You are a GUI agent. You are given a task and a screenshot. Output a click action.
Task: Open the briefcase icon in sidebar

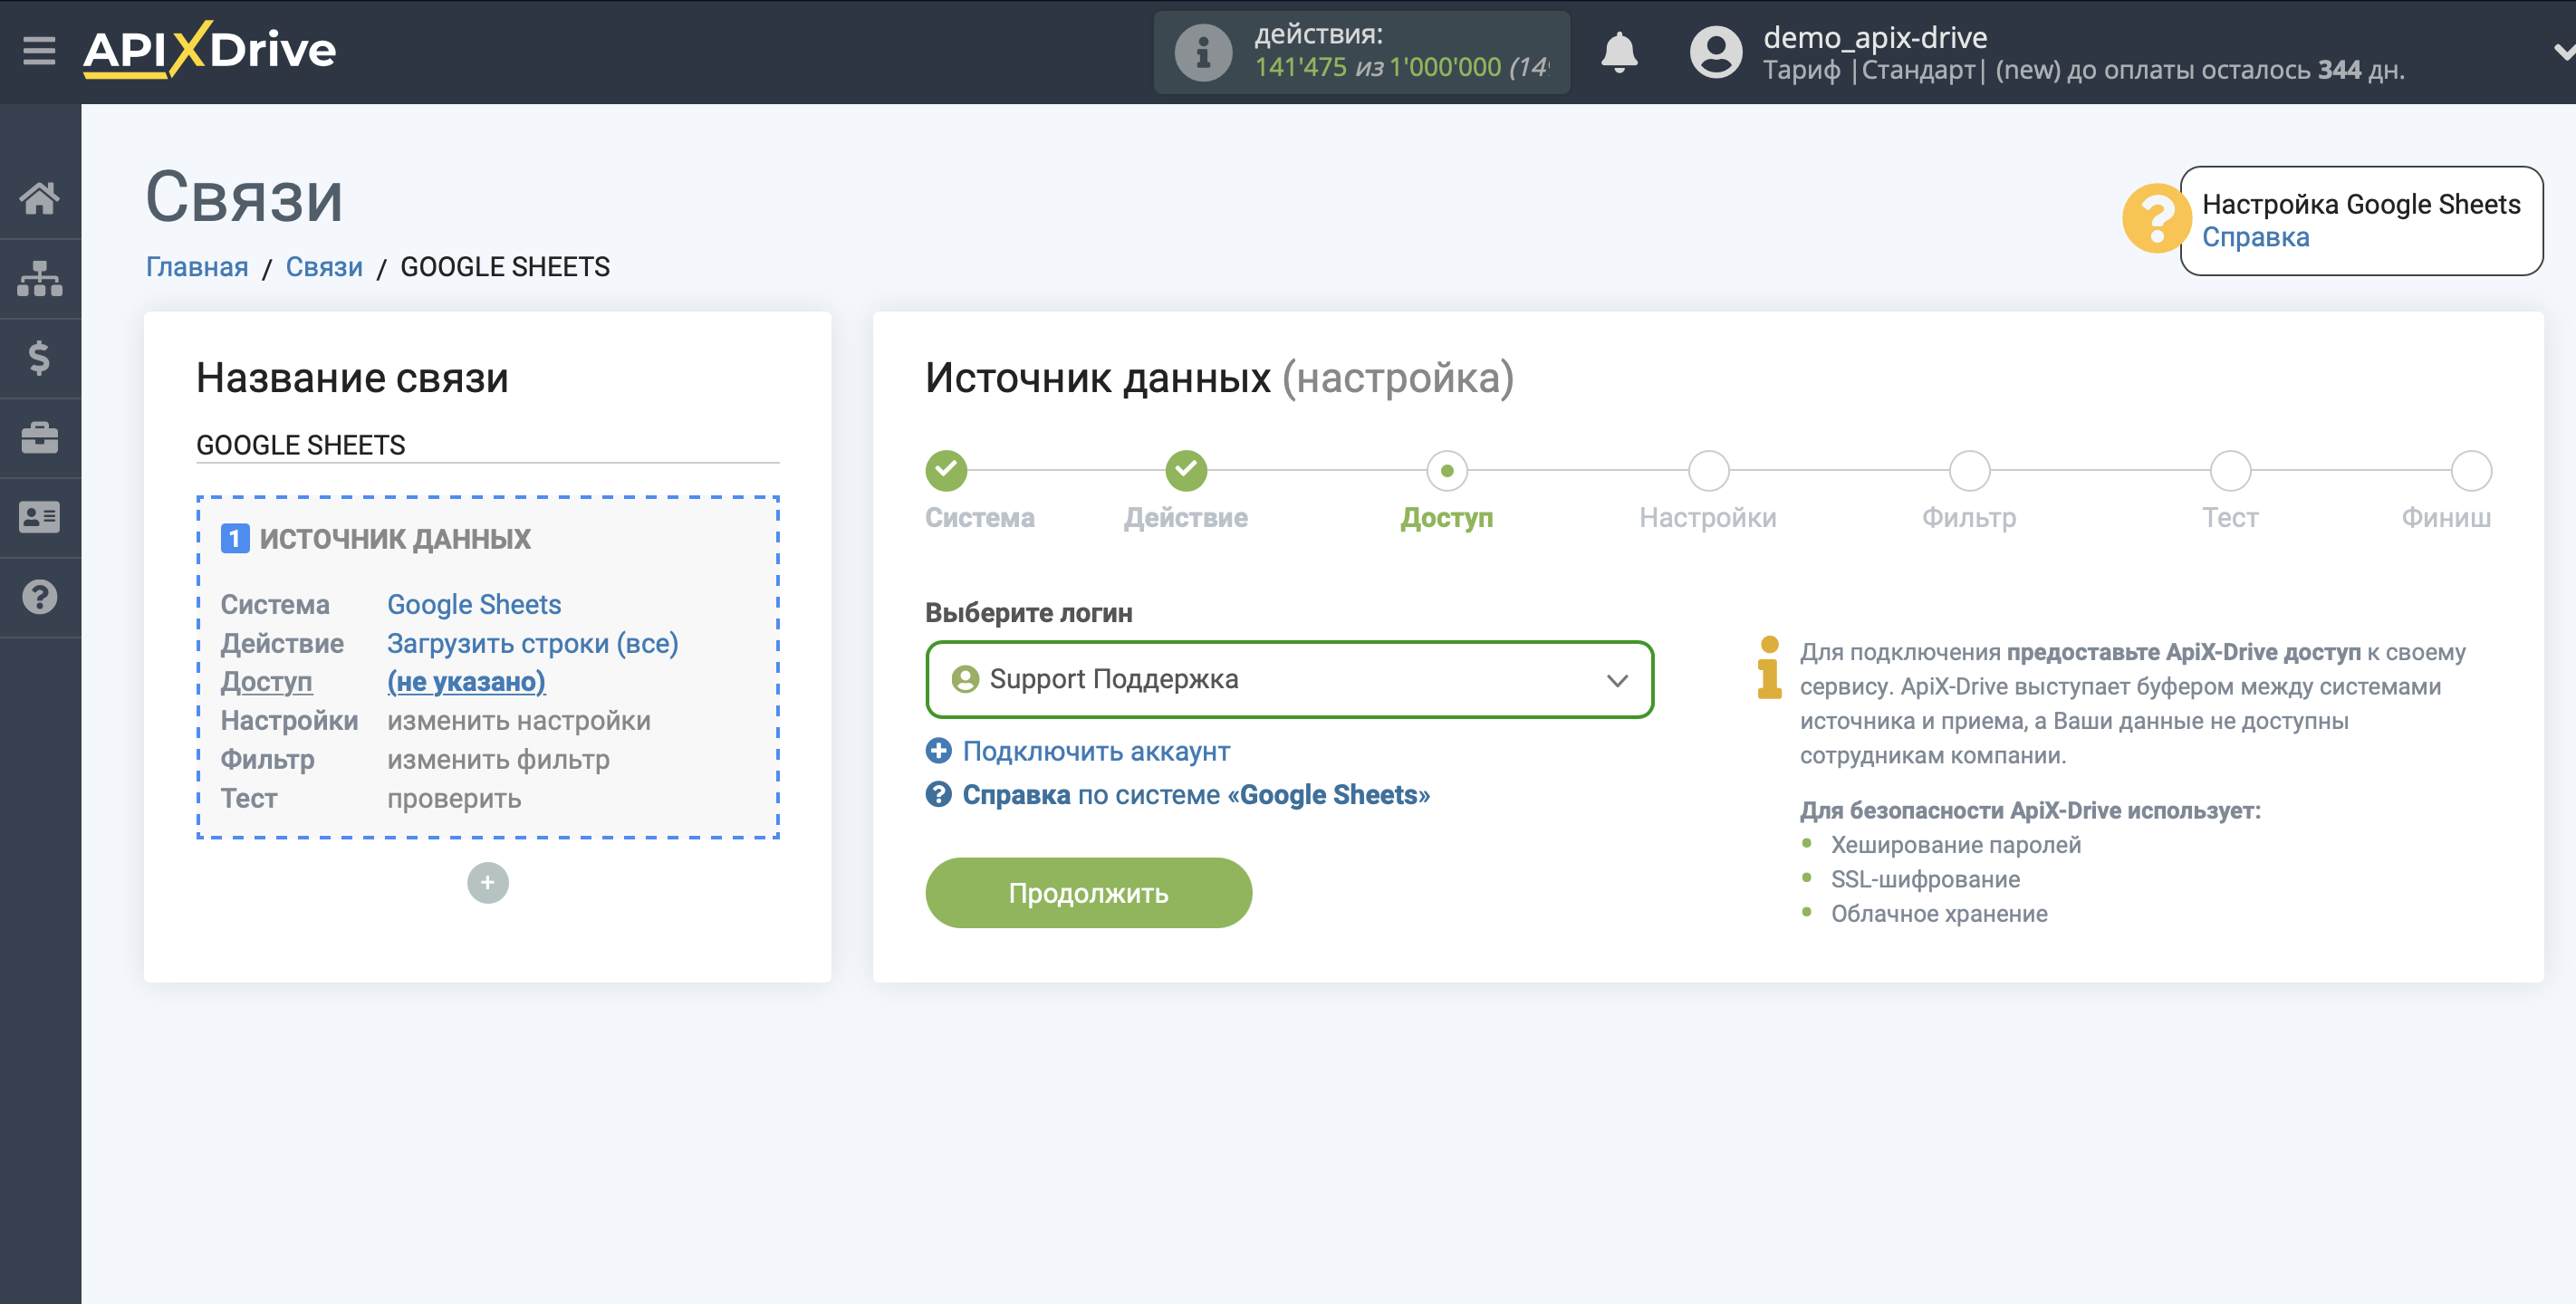click(x=40, y=438)
